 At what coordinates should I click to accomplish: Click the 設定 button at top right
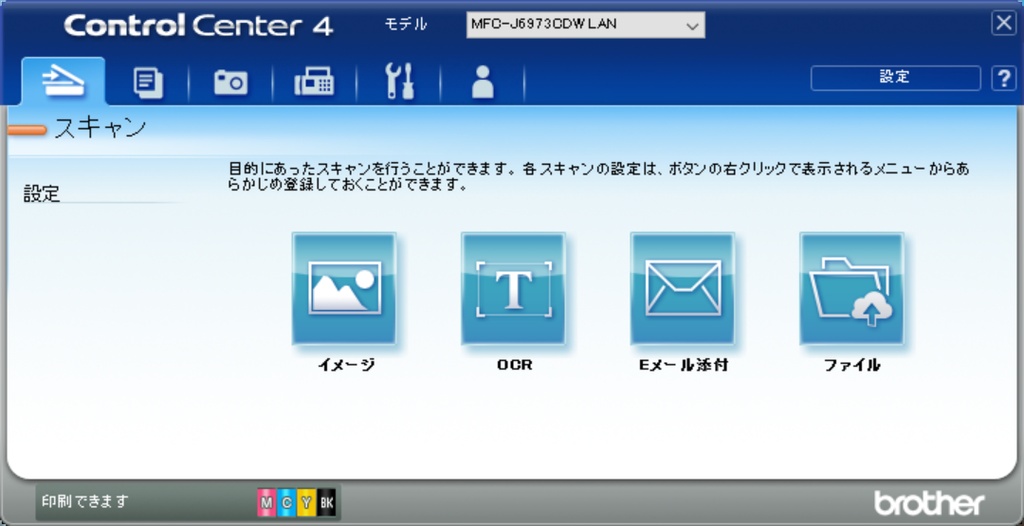click(895, 78)
